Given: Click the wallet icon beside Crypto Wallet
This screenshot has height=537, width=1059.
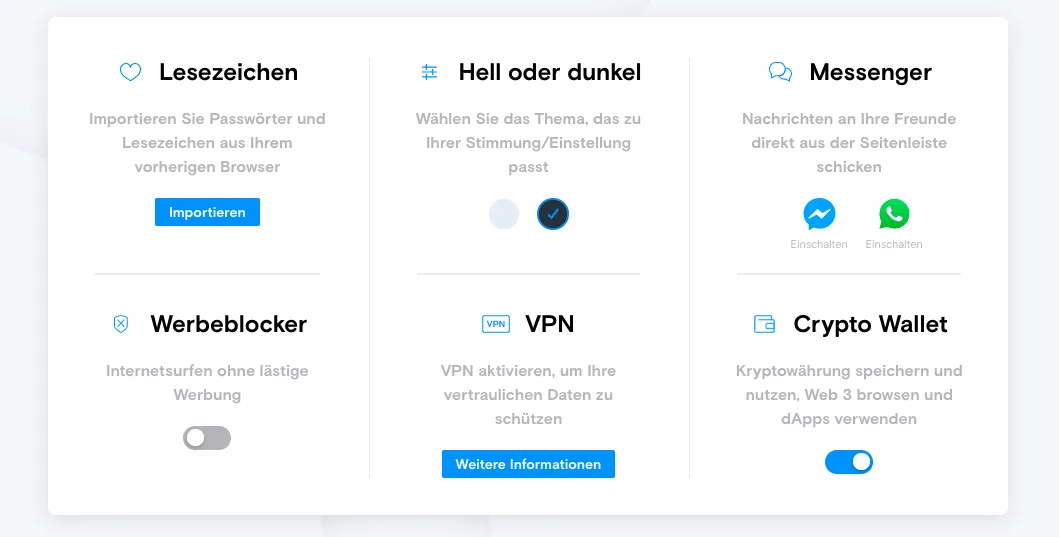Looking at the screenshot, I should pos(764,324).
